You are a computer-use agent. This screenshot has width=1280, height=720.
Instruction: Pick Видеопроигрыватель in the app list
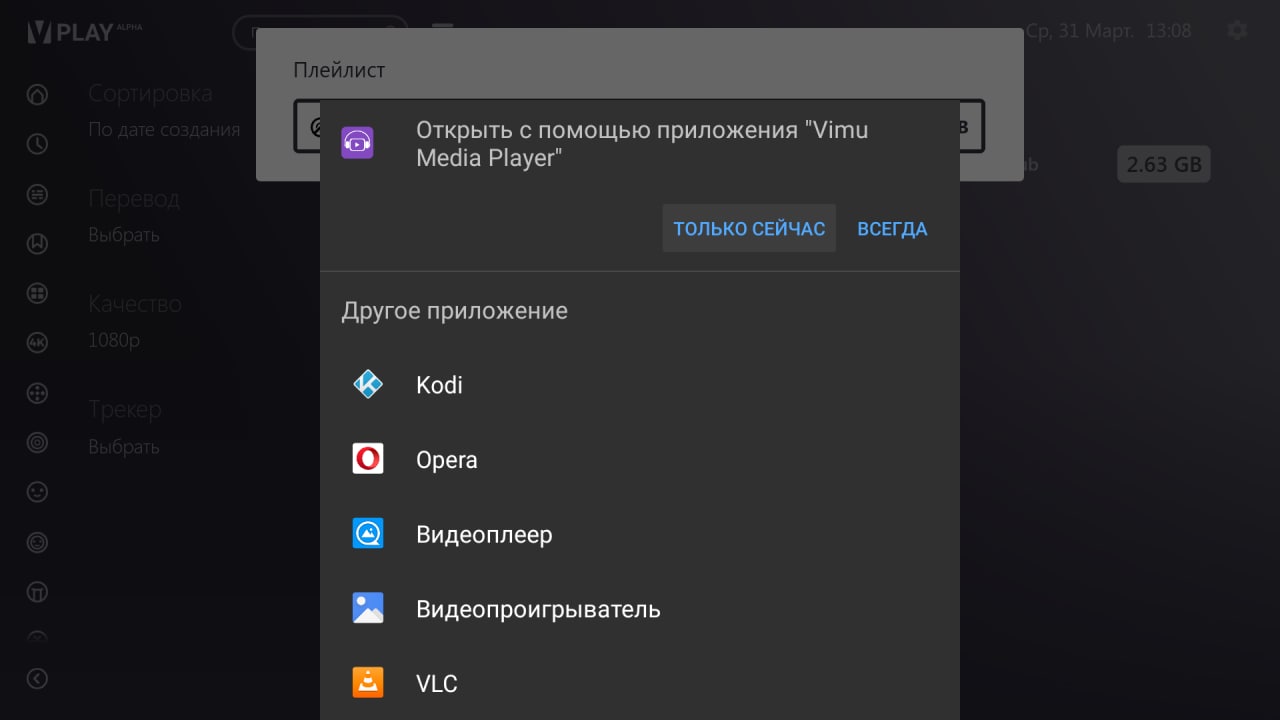[640, 609]
